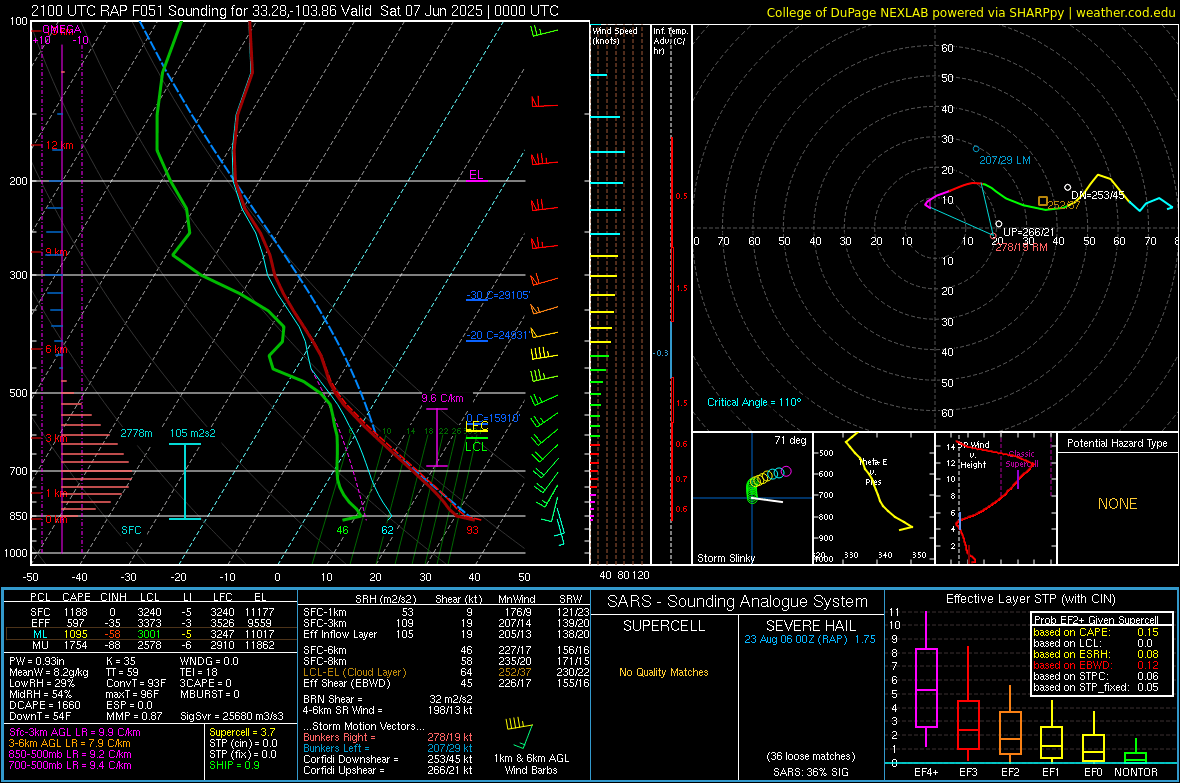This screenshot has width=1180, height=783.
Task: Click the '700-500mb LR = 9.4 C/km' line
Action: pos(70,765)
